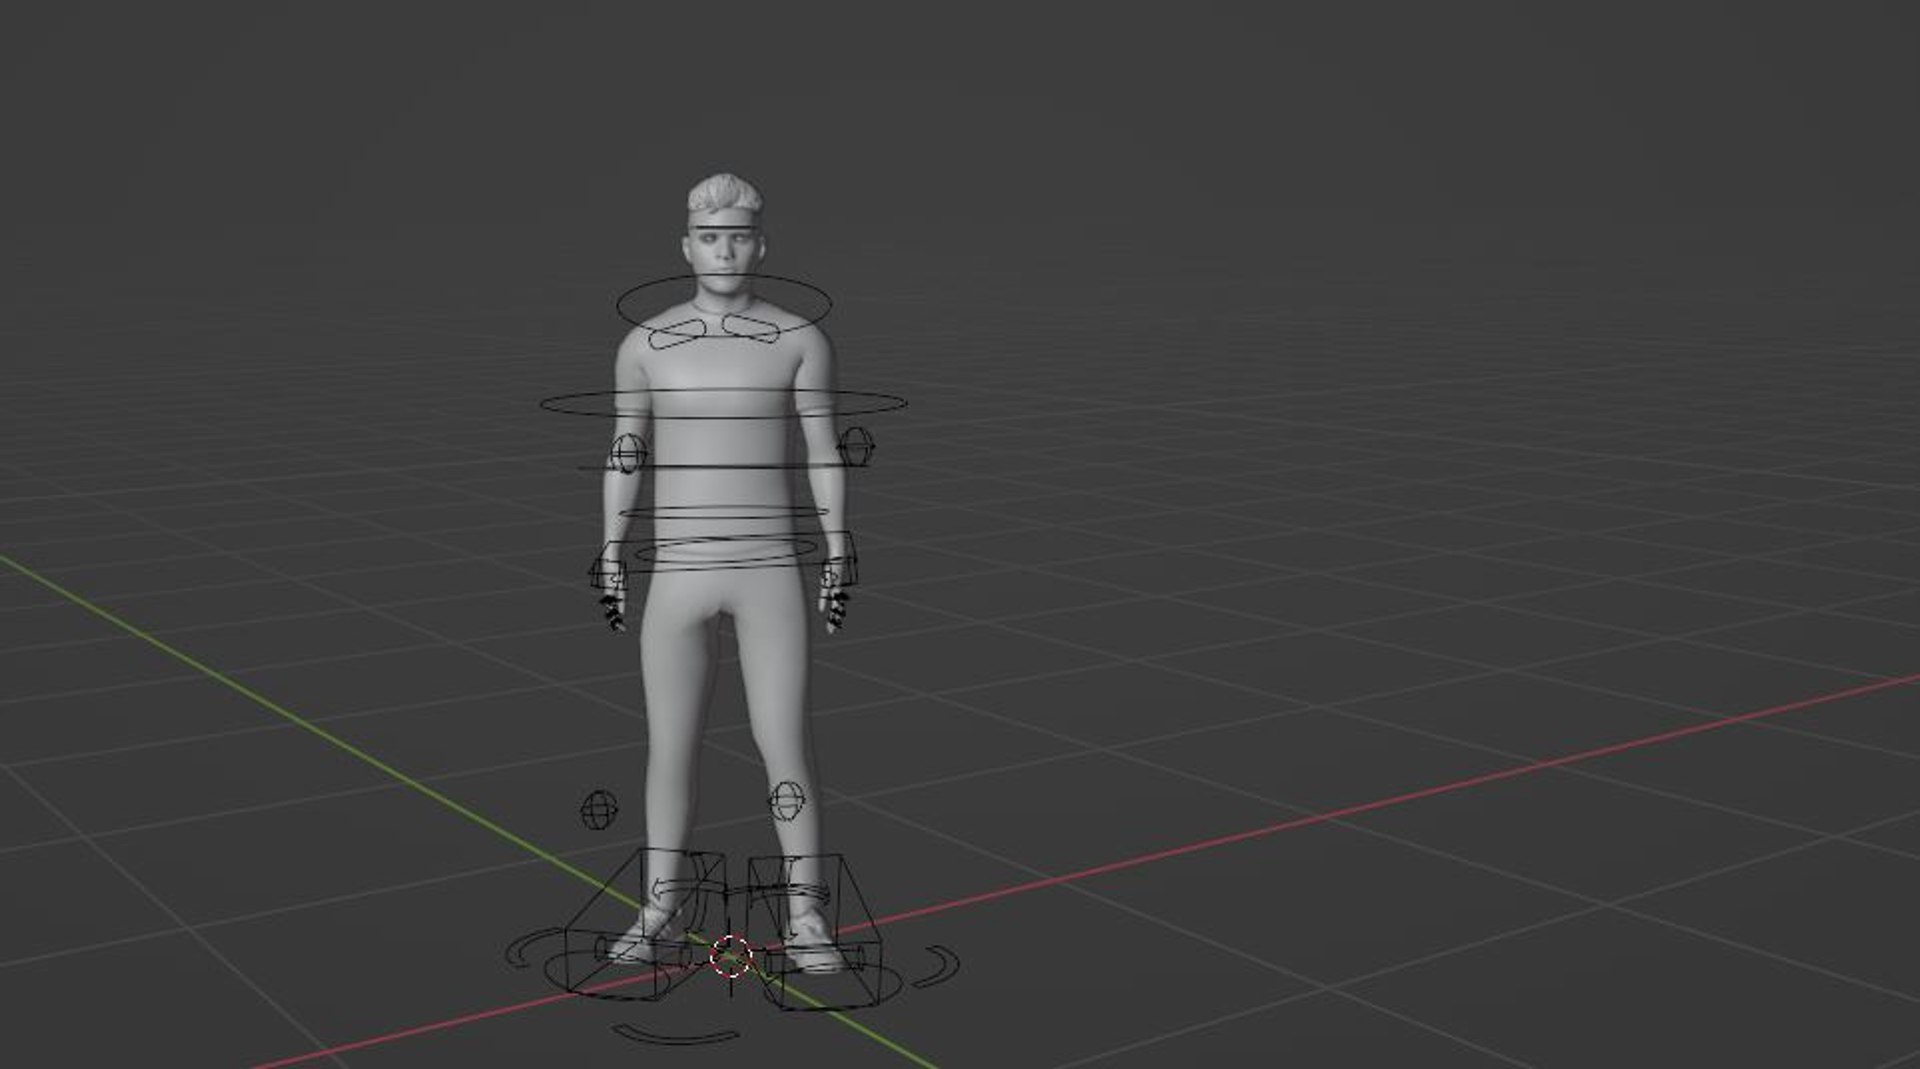This screenshot has height=1069, width=1920.
Task: Select the head control ring across the forehead
Action: (726, 228)
